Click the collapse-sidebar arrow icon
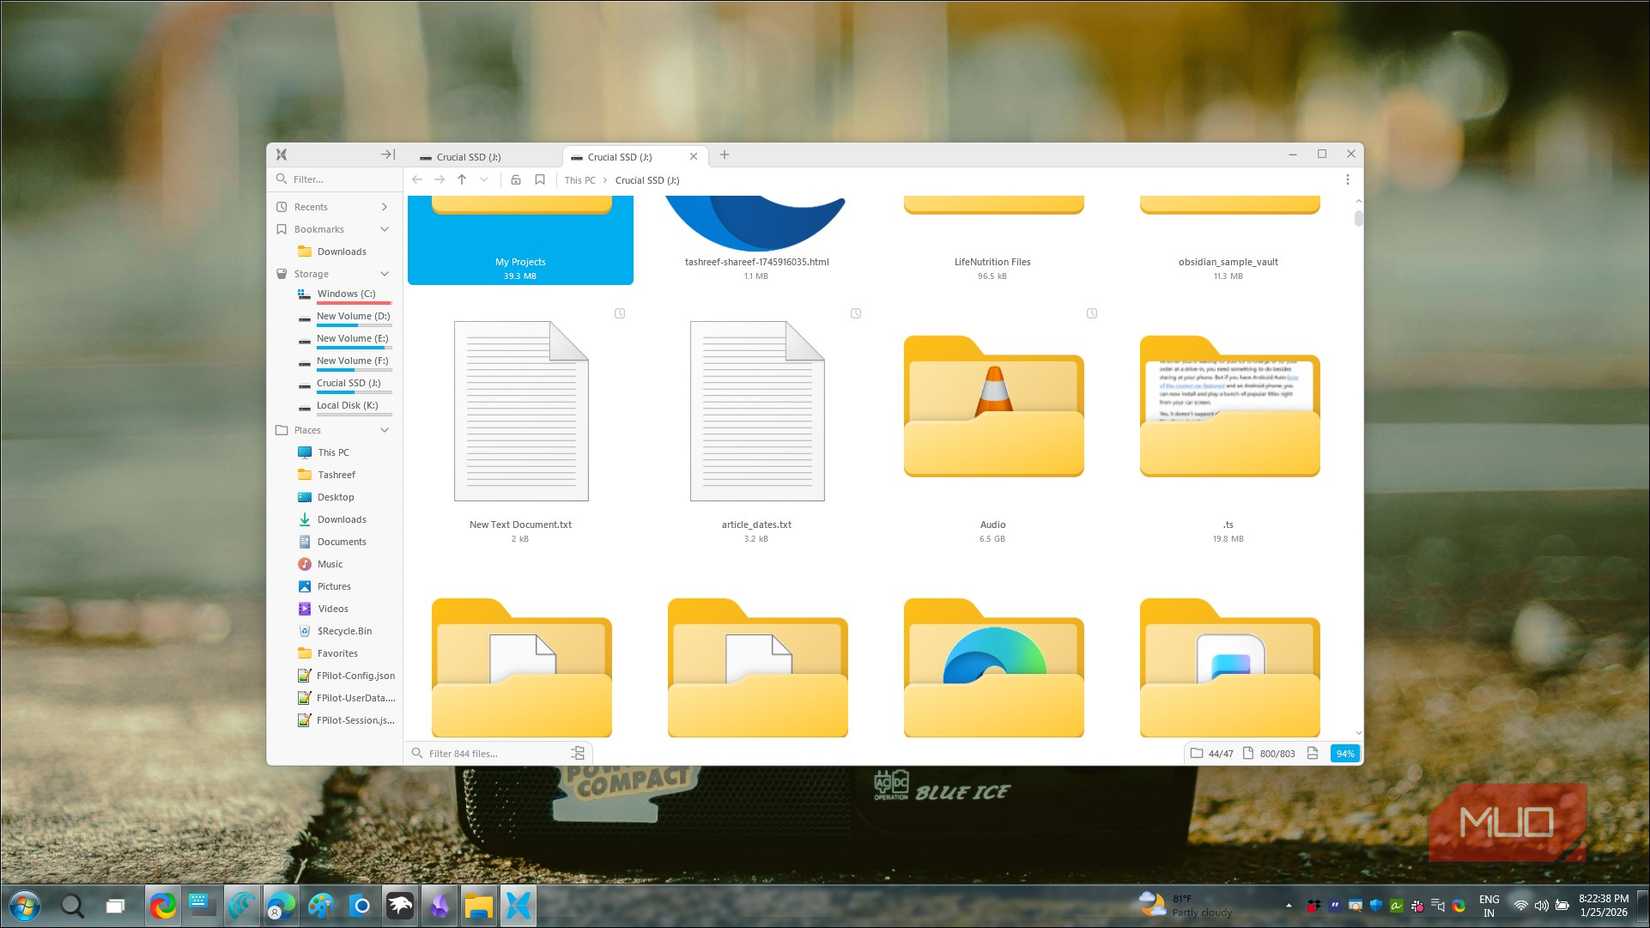 point(386,154)
